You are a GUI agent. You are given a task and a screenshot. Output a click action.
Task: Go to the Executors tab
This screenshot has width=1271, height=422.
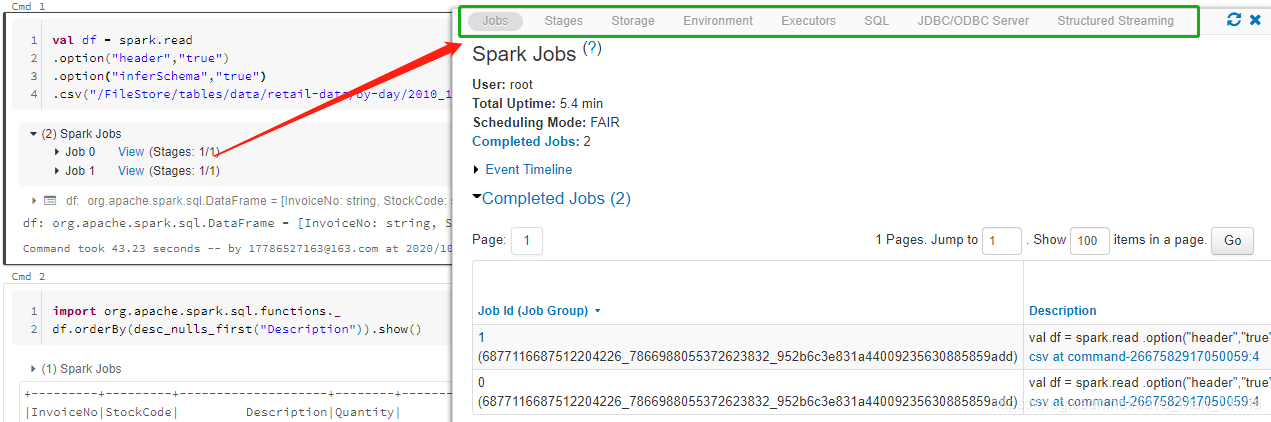(808, 21)
